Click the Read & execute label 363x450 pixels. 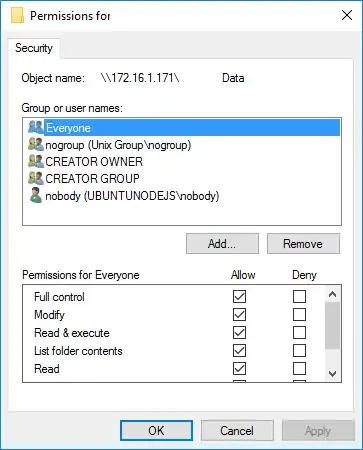pyautogui.click(x=72, y=333)
